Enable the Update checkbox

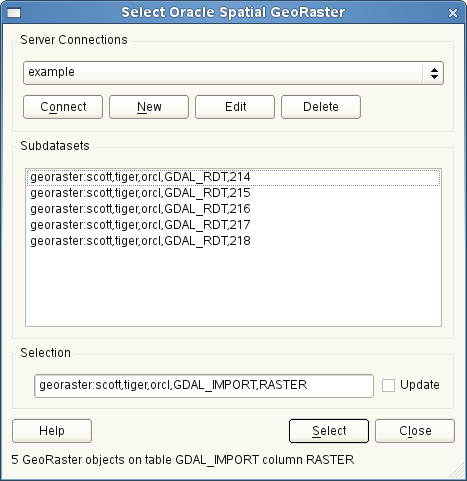click(x=388, y=385)
